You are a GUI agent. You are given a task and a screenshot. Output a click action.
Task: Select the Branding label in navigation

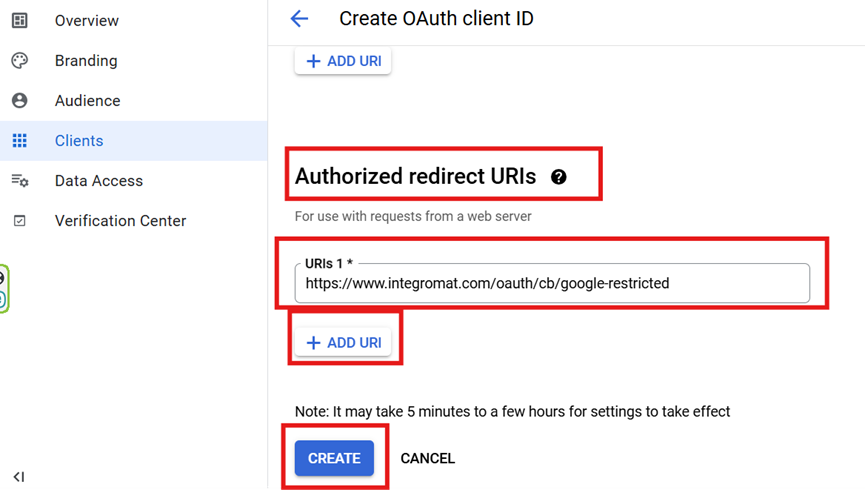[86, 61]
